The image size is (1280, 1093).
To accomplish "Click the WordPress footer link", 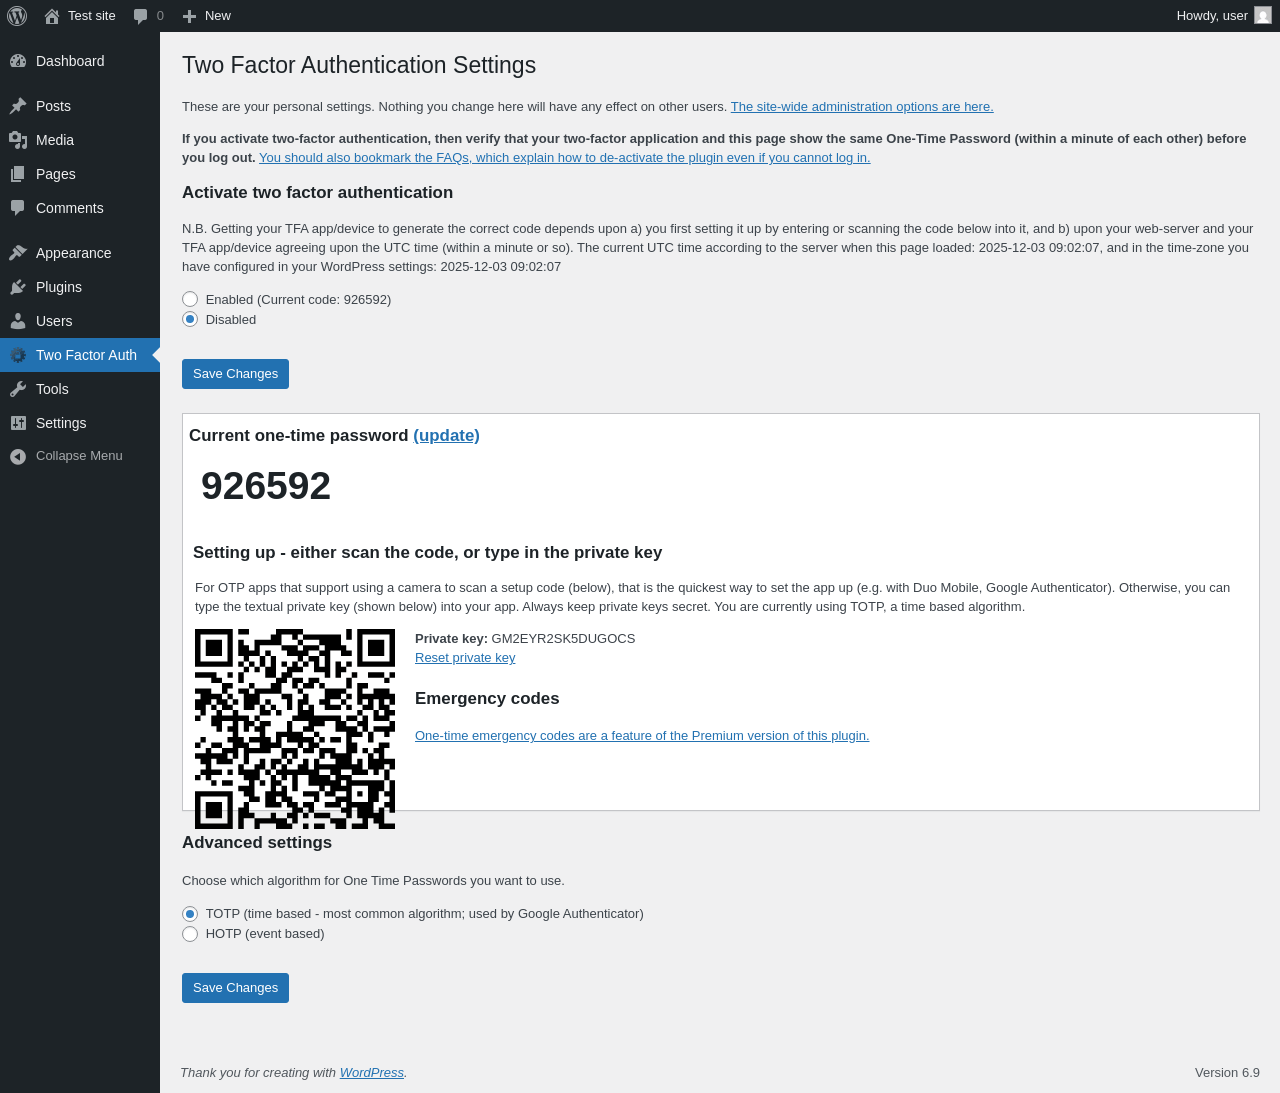I will tap(371, 1073).
